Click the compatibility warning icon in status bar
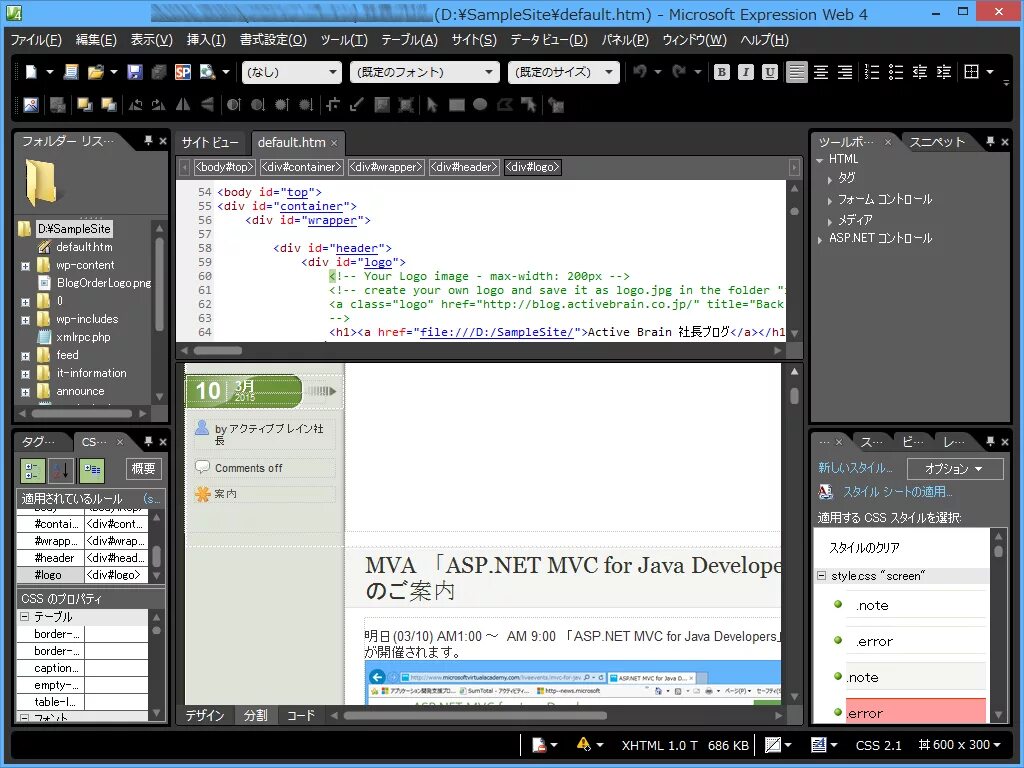The image size is (1024, 768). pyautogui.click(x=583, y=744)
